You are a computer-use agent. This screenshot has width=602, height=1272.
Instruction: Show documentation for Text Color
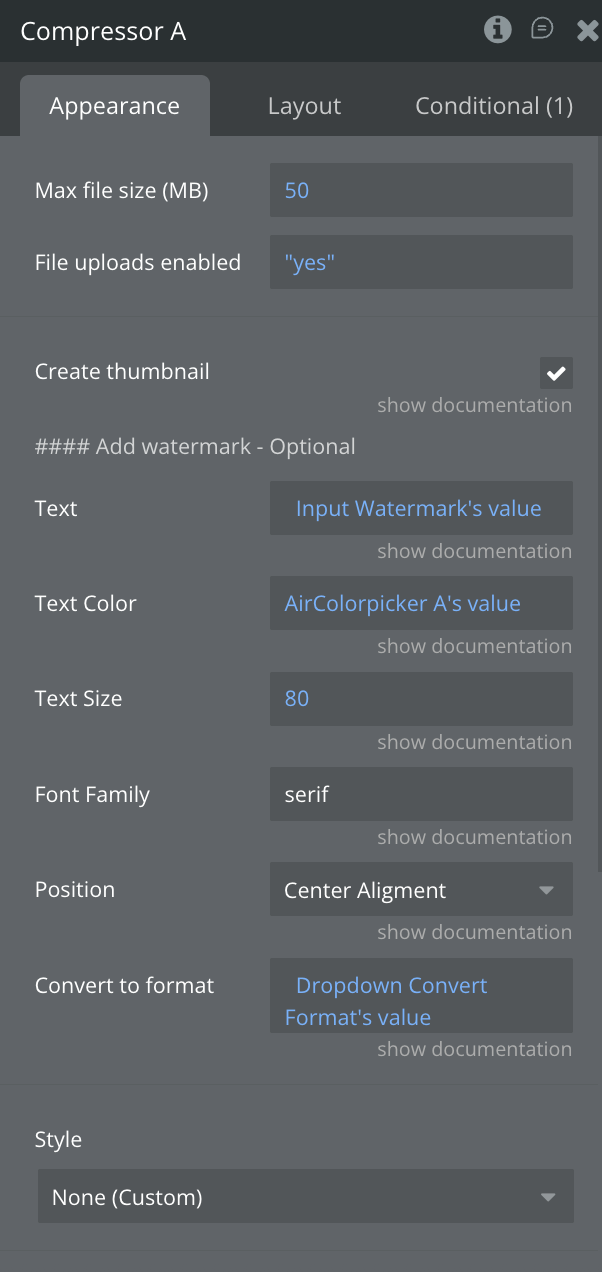pyautogui.click(x=474, y=646)
